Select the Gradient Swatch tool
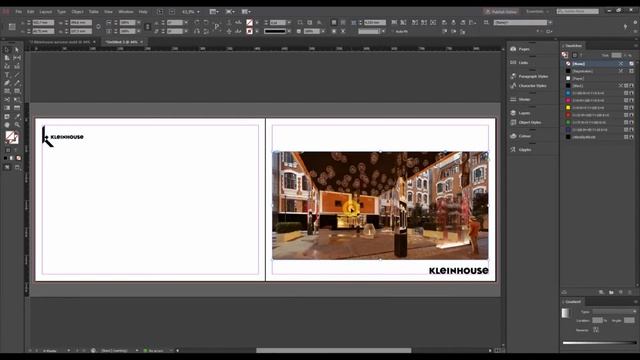Image resolution: width=640 pixels, height=360 pixels. (7, 108)
